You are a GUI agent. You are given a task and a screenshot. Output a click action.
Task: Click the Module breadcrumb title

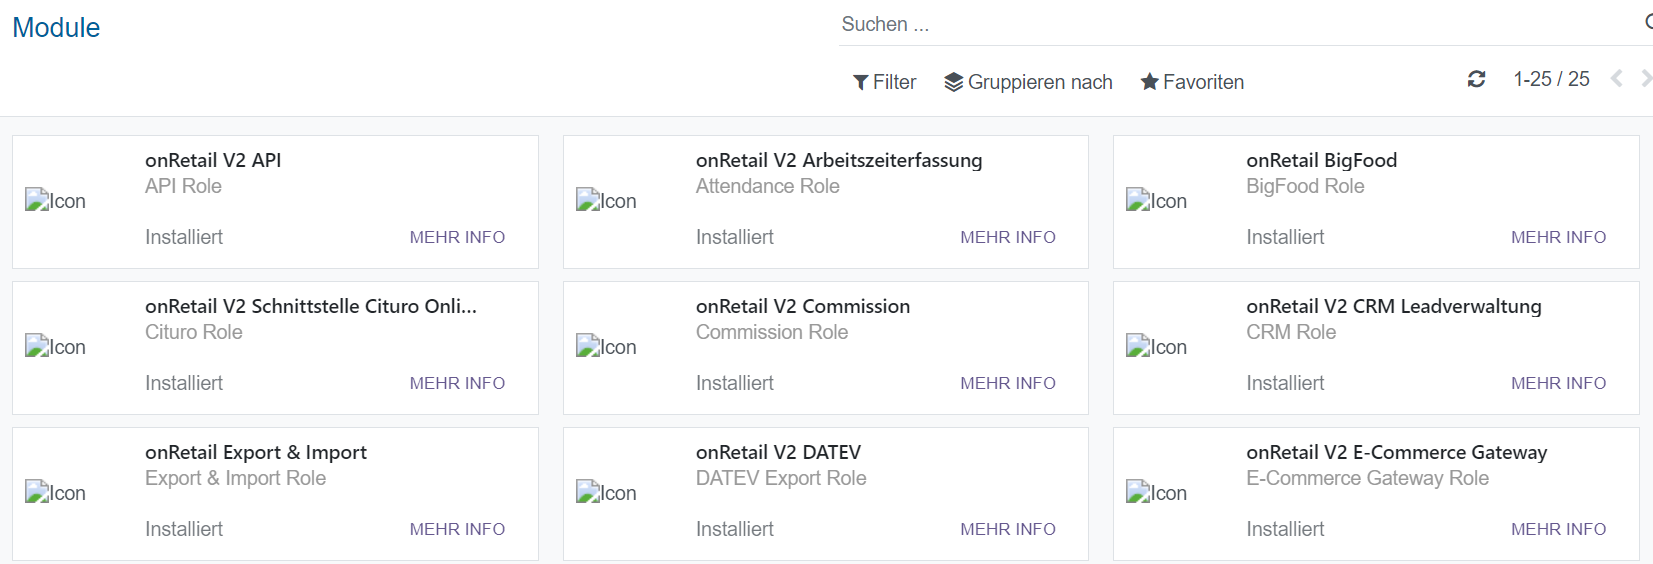56,28
